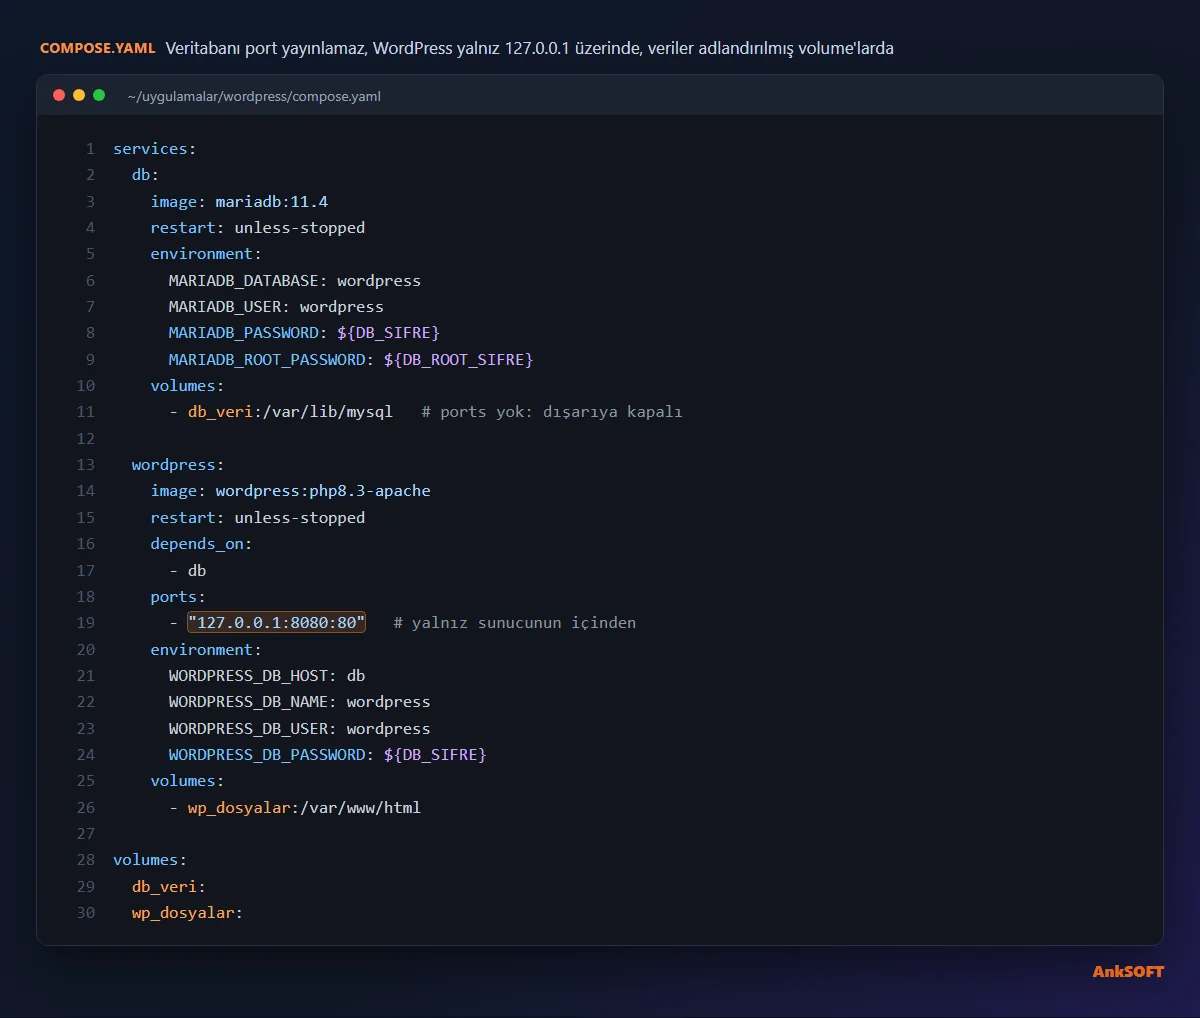Click the yellow minimize dot in title bar
This screenshot has width=1200, height=1018.
pyautogui.click(x=79, y=95)
